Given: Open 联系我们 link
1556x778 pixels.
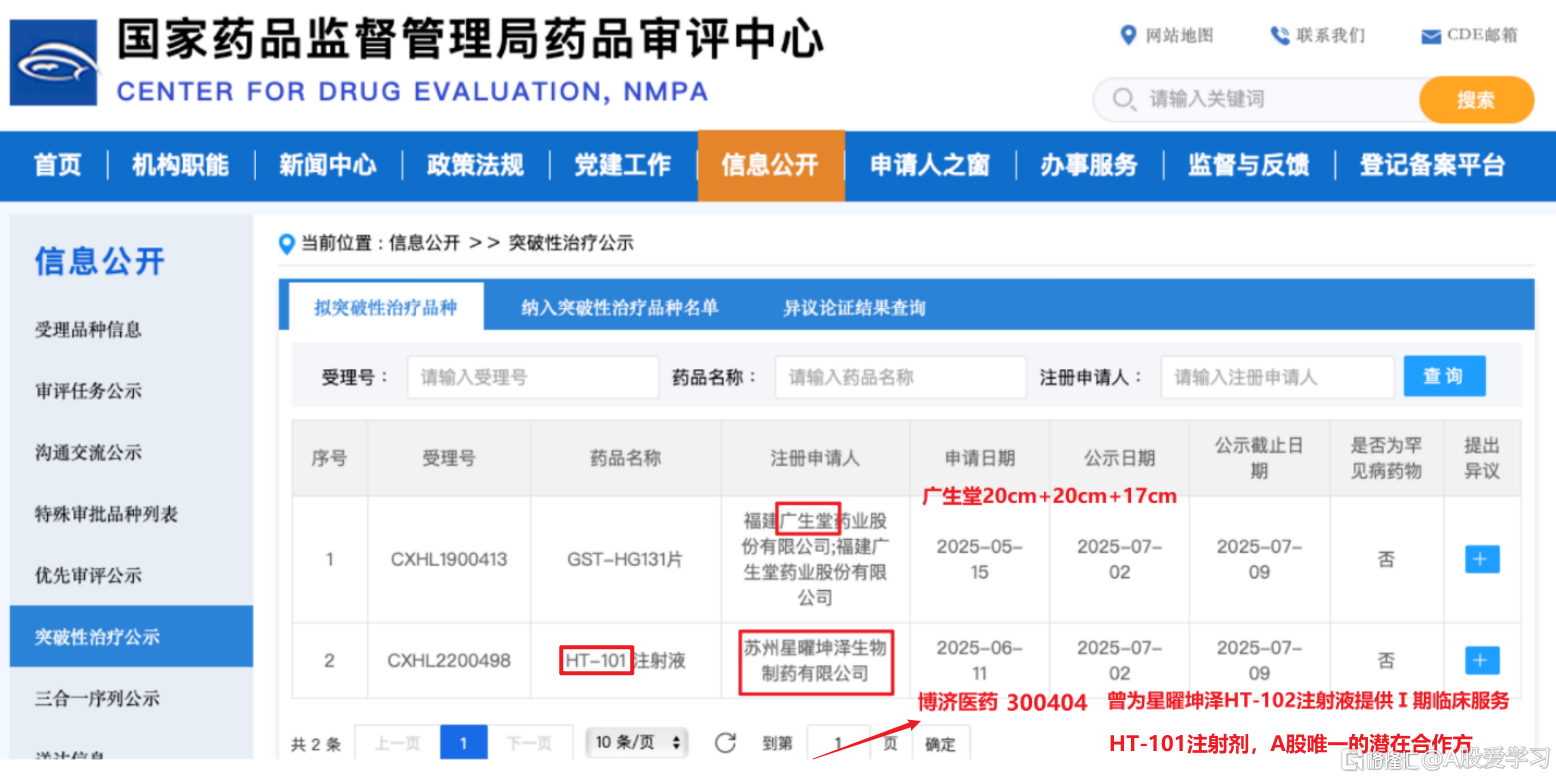Looking at the screenshot, I should pos(1330,35).
